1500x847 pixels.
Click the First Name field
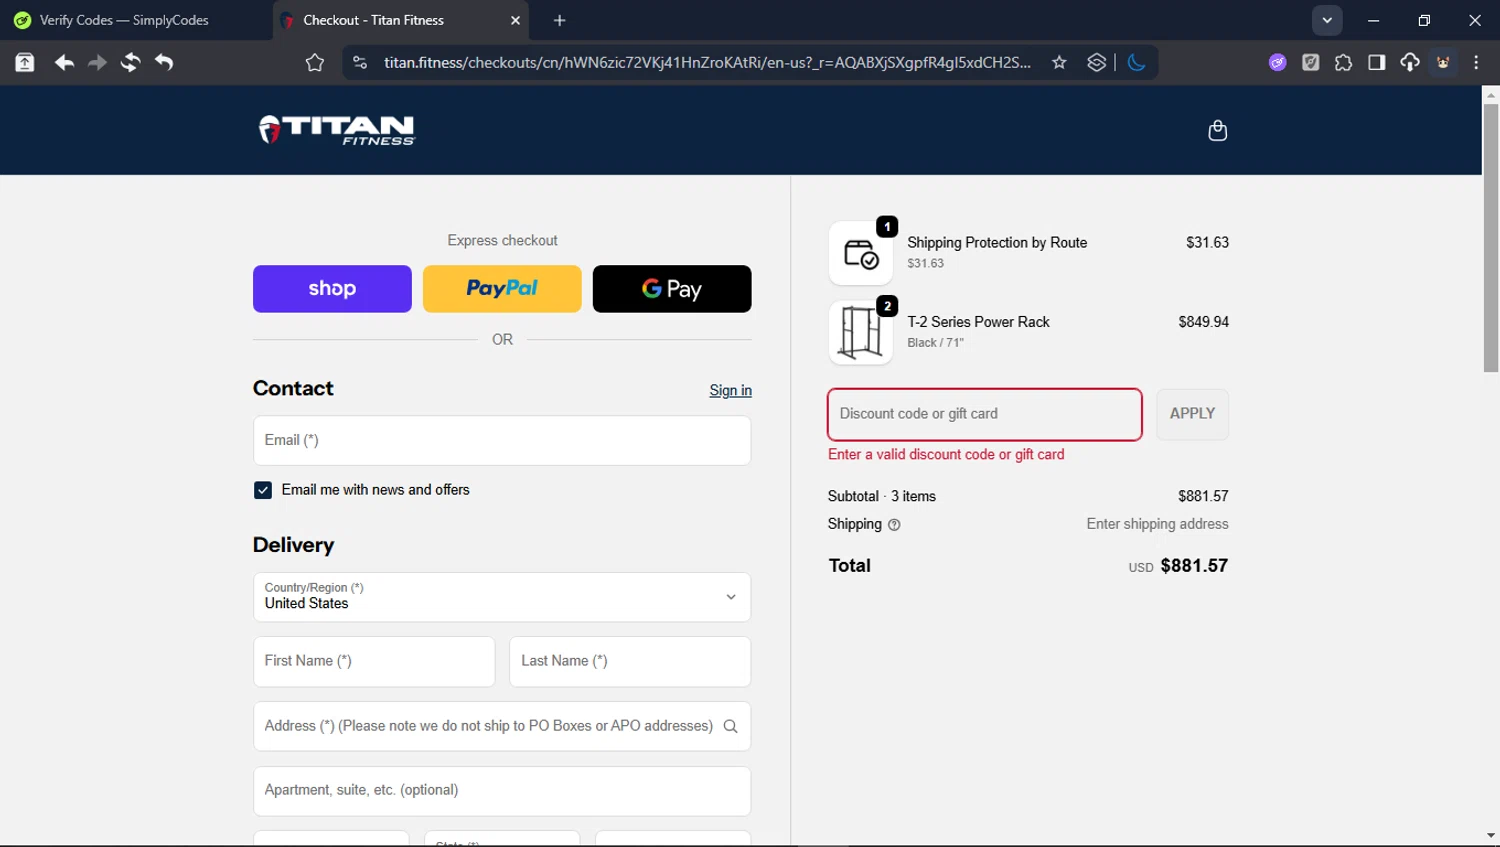click(x=374, y=661)
